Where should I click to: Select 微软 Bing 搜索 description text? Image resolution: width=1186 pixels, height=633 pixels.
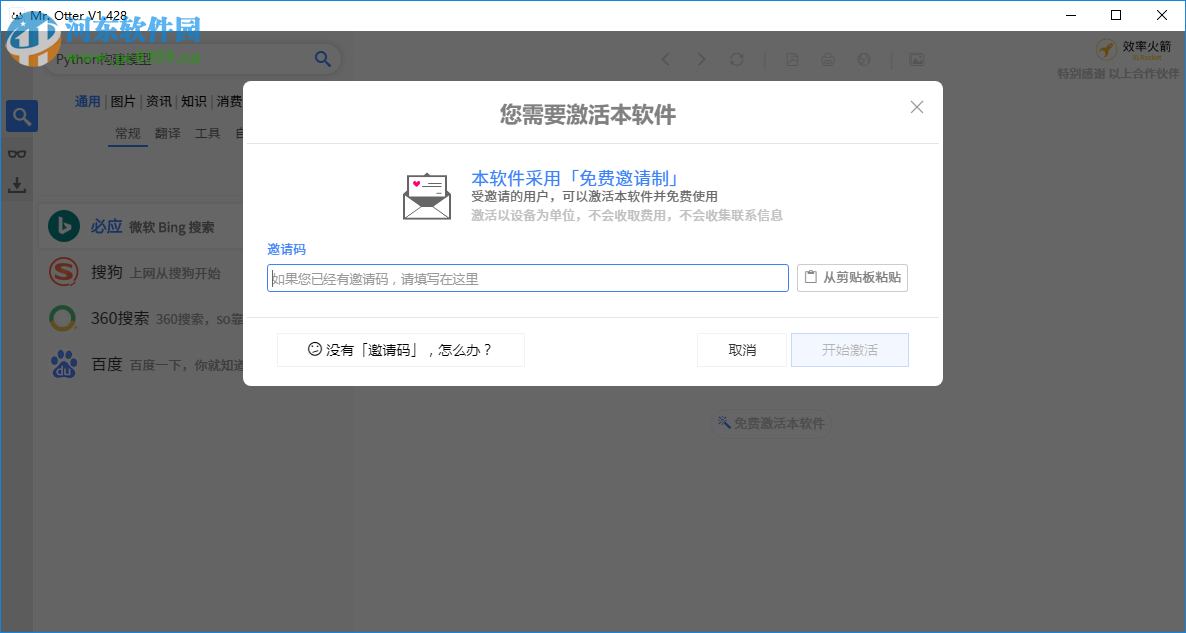tap(172, 227)
